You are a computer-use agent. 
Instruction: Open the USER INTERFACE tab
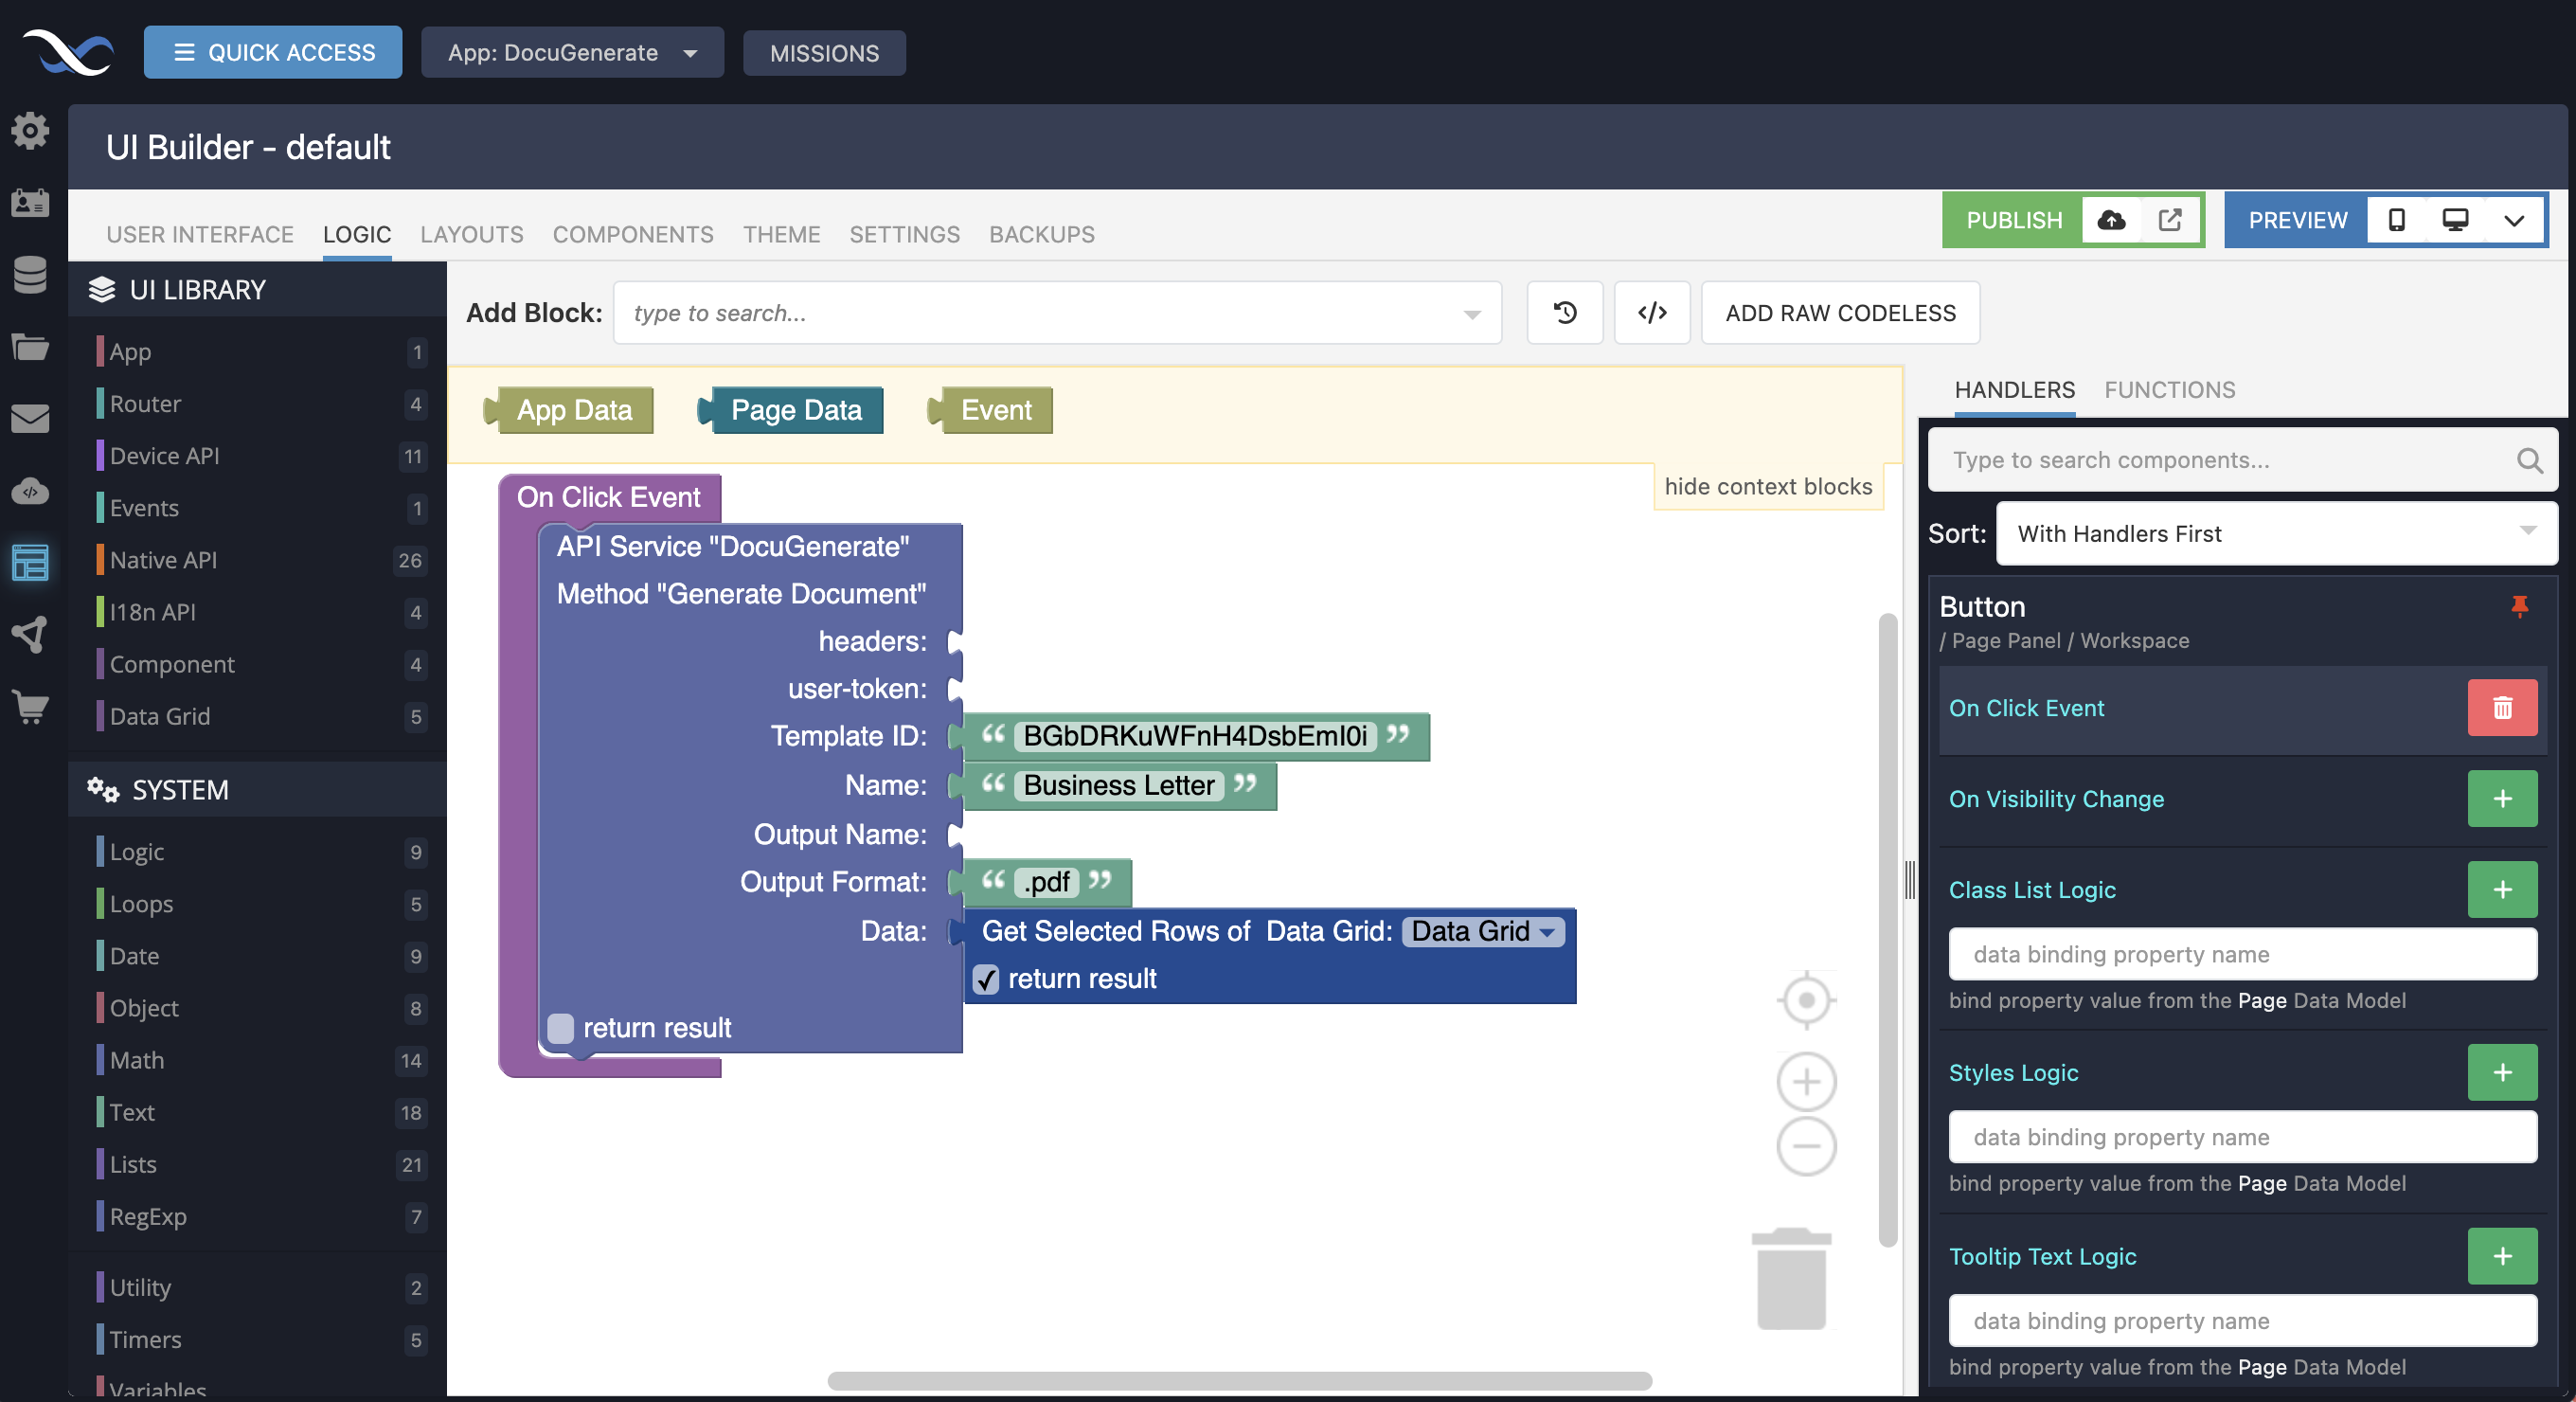coord(200,234)
